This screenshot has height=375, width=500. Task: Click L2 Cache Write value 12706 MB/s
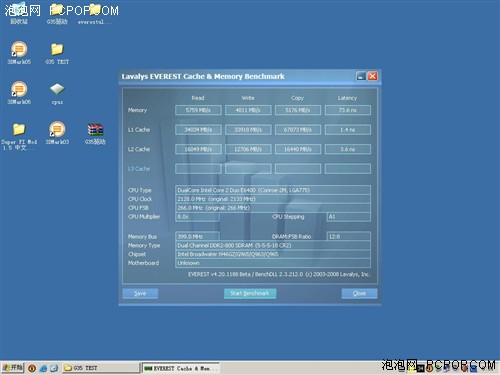[248, 149]
